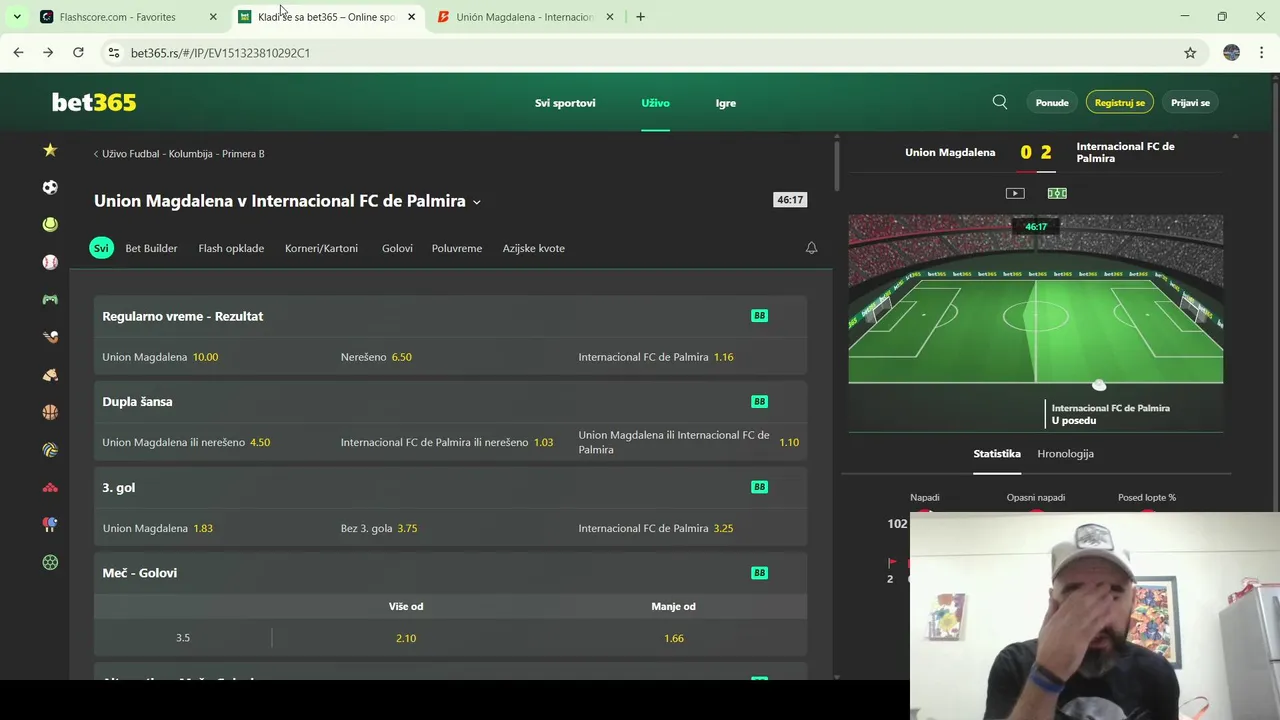Collapse the 3. gol market
Viewport: 1280px width, 720px height.
[450, 487]
